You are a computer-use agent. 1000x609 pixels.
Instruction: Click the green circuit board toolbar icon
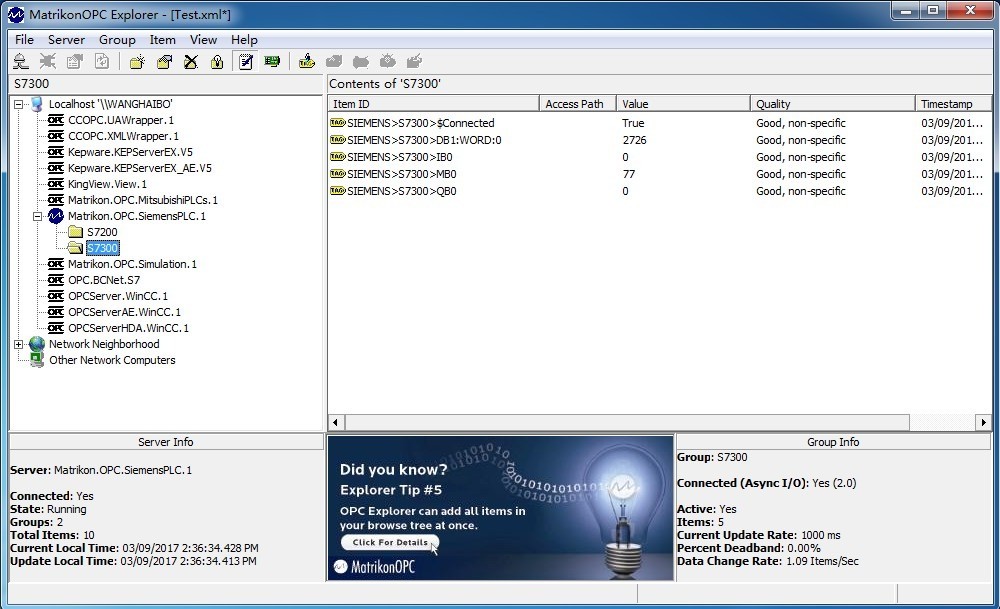(272, 61)
